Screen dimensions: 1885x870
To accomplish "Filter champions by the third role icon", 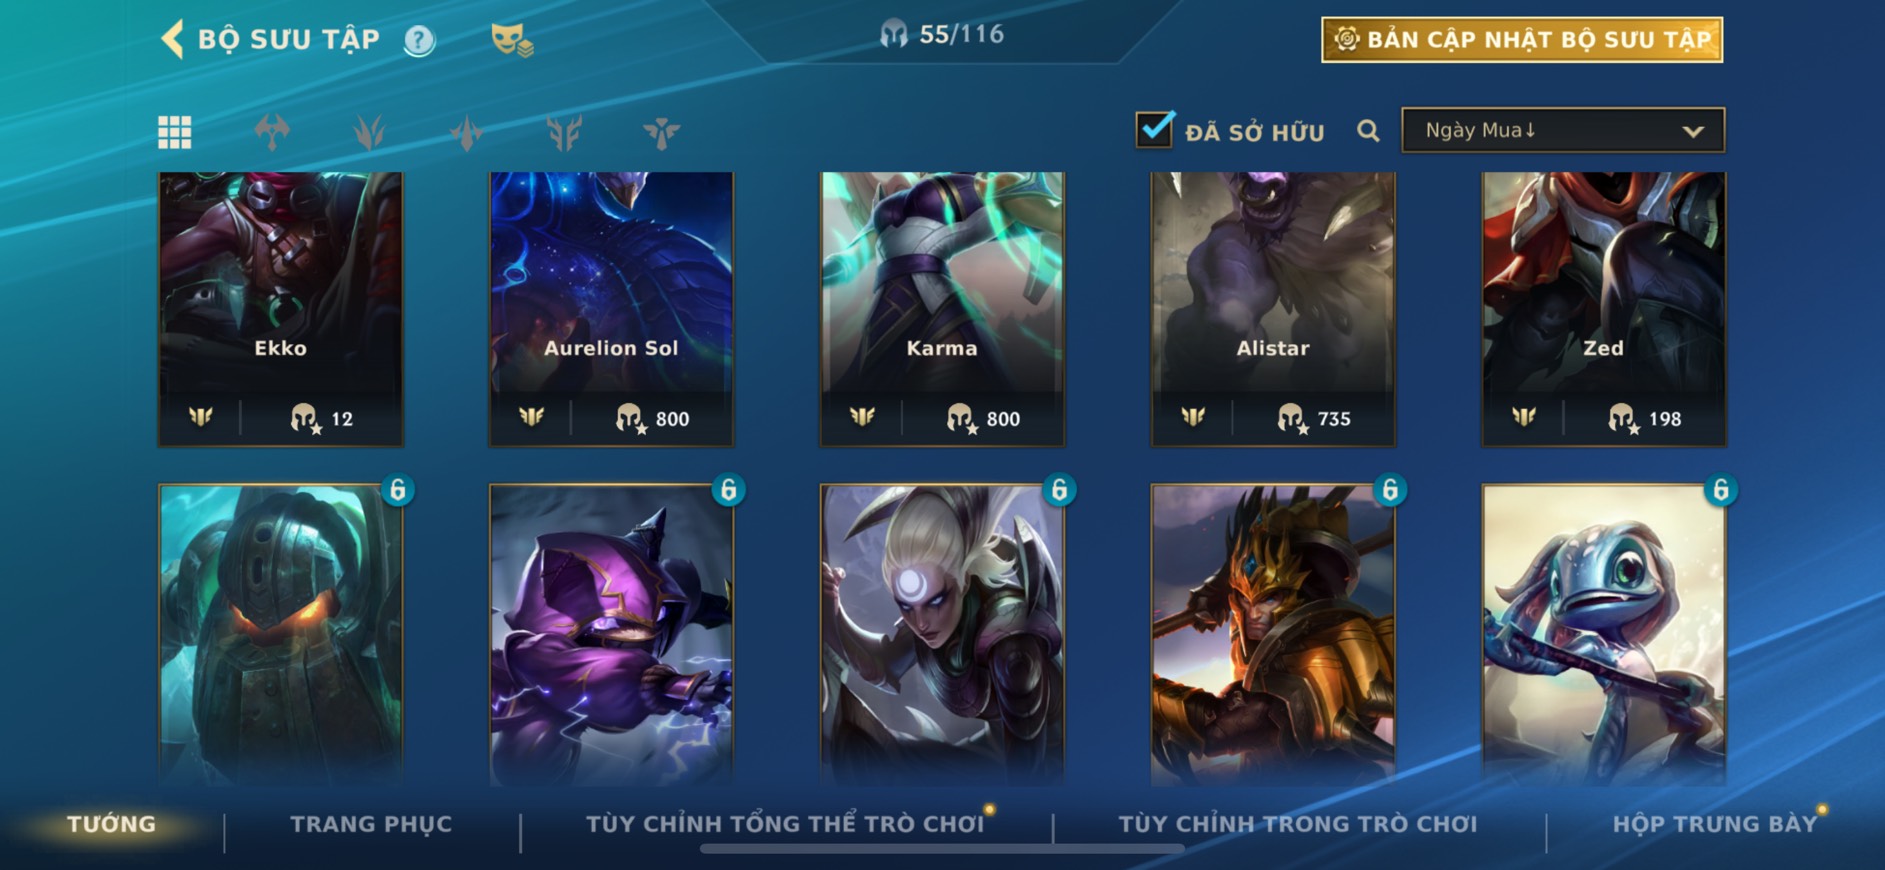I will click(x=467, y=132).
